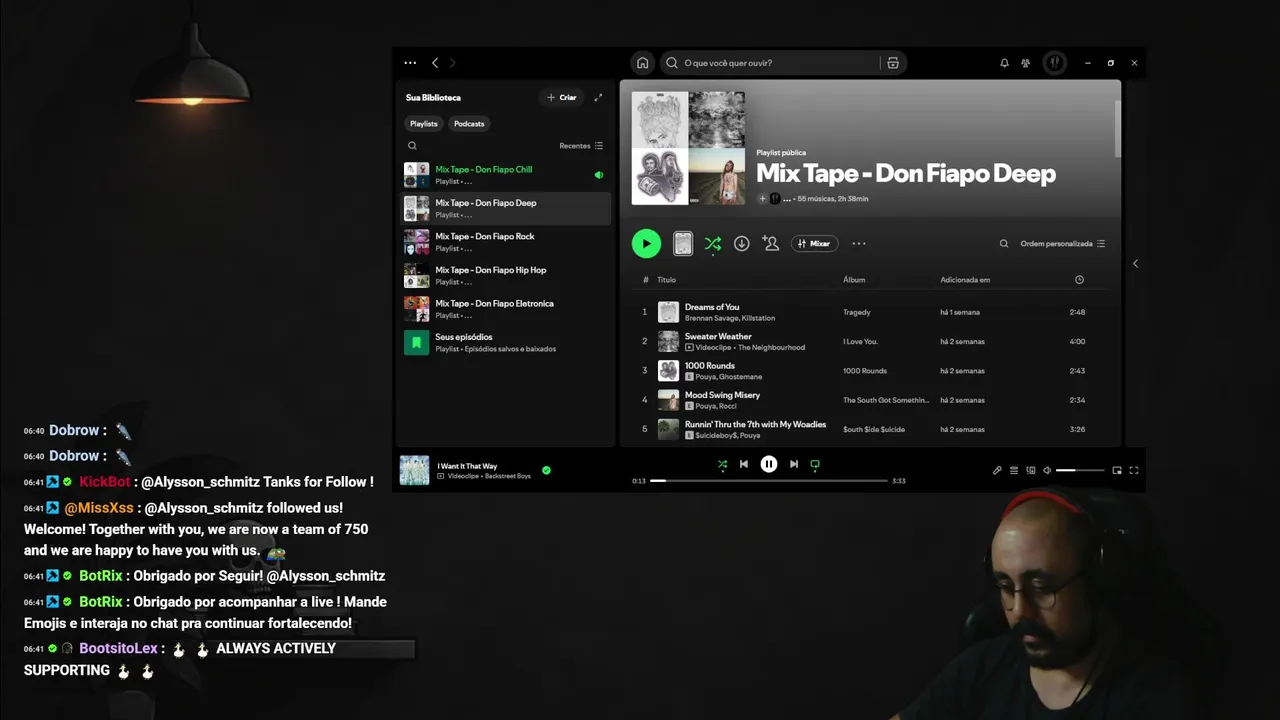This screenshot has width=1280, height=720.
Task: Open friend activity icon in top bar
Action: (x=1025, y=63)
